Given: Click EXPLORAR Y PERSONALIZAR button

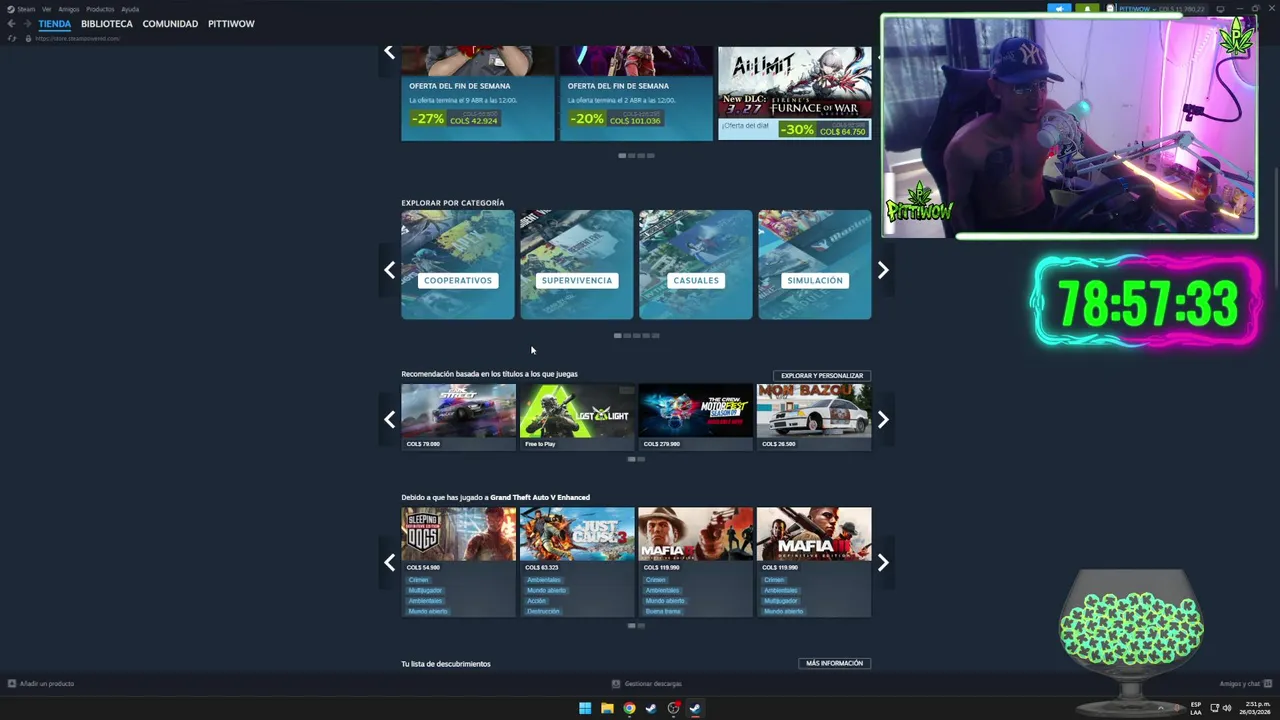Looking at the screenshot, I should tap(822, 376).
